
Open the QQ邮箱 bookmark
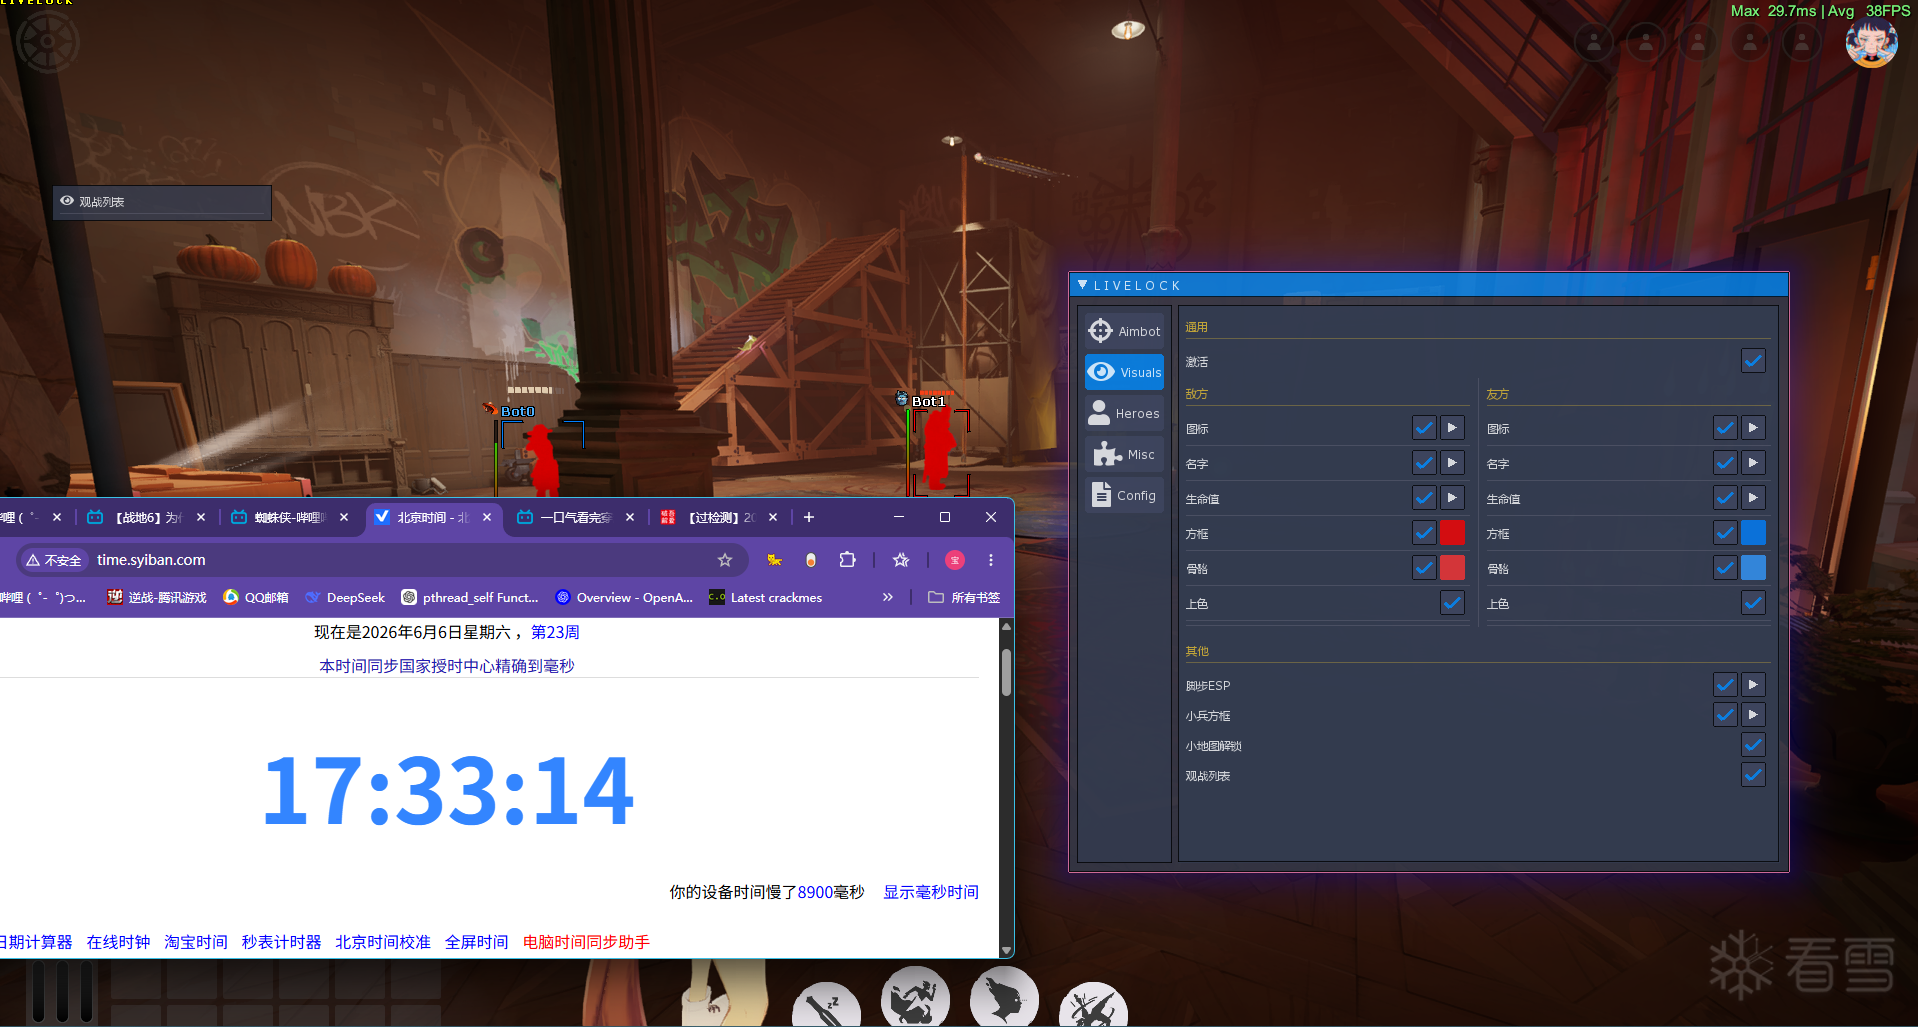(256, 597)
